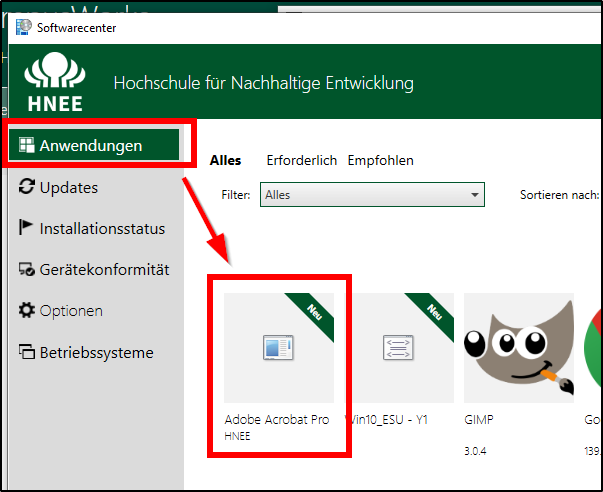Expand the Filter dropdown arrow

tap(474, 195)
